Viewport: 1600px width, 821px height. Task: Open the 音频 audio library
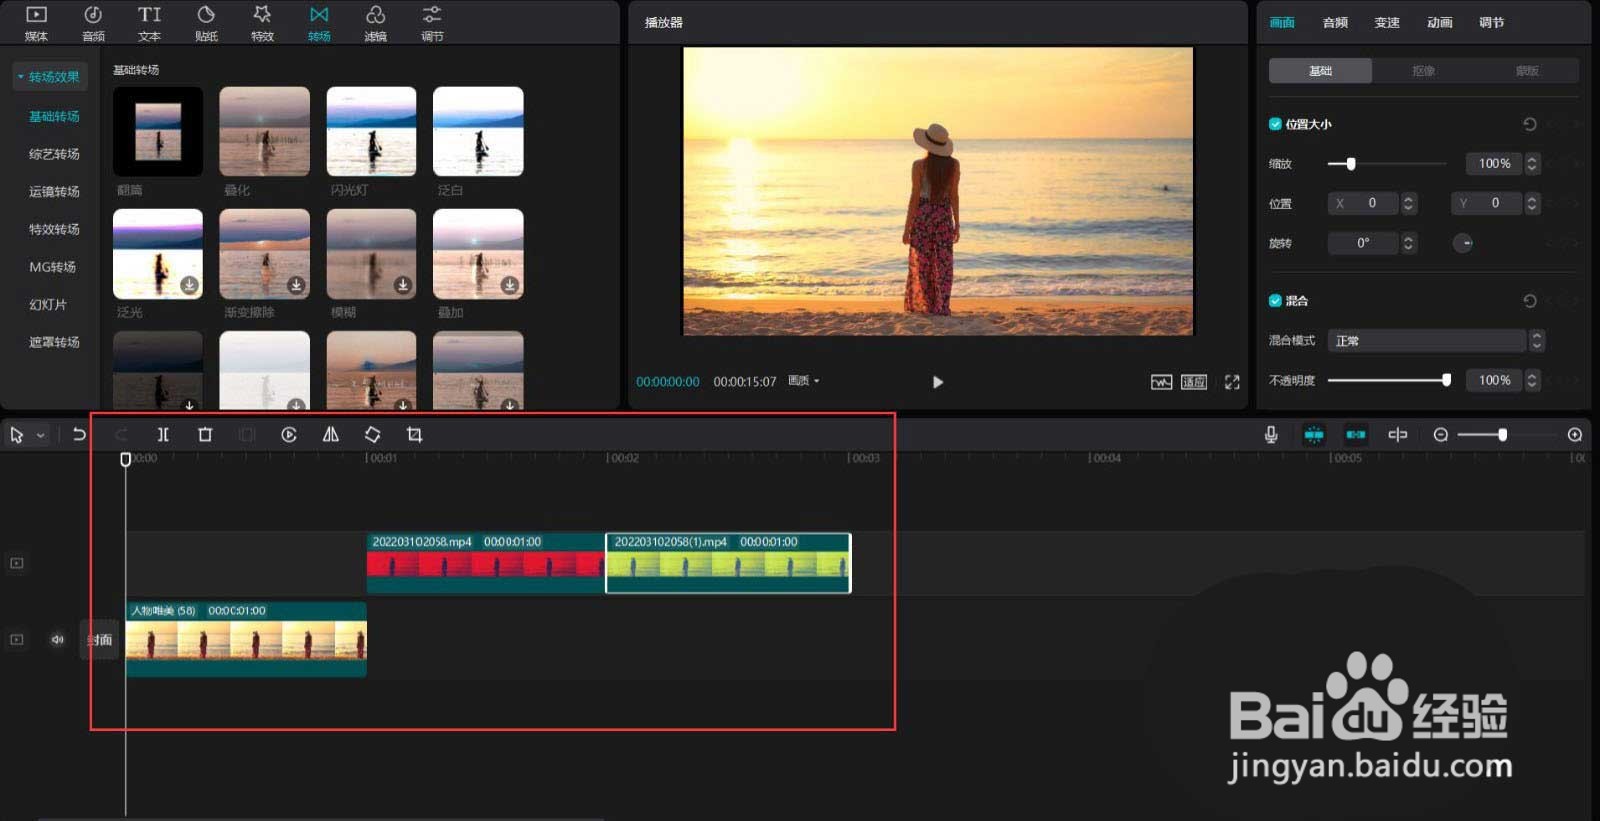pos(93,22)
